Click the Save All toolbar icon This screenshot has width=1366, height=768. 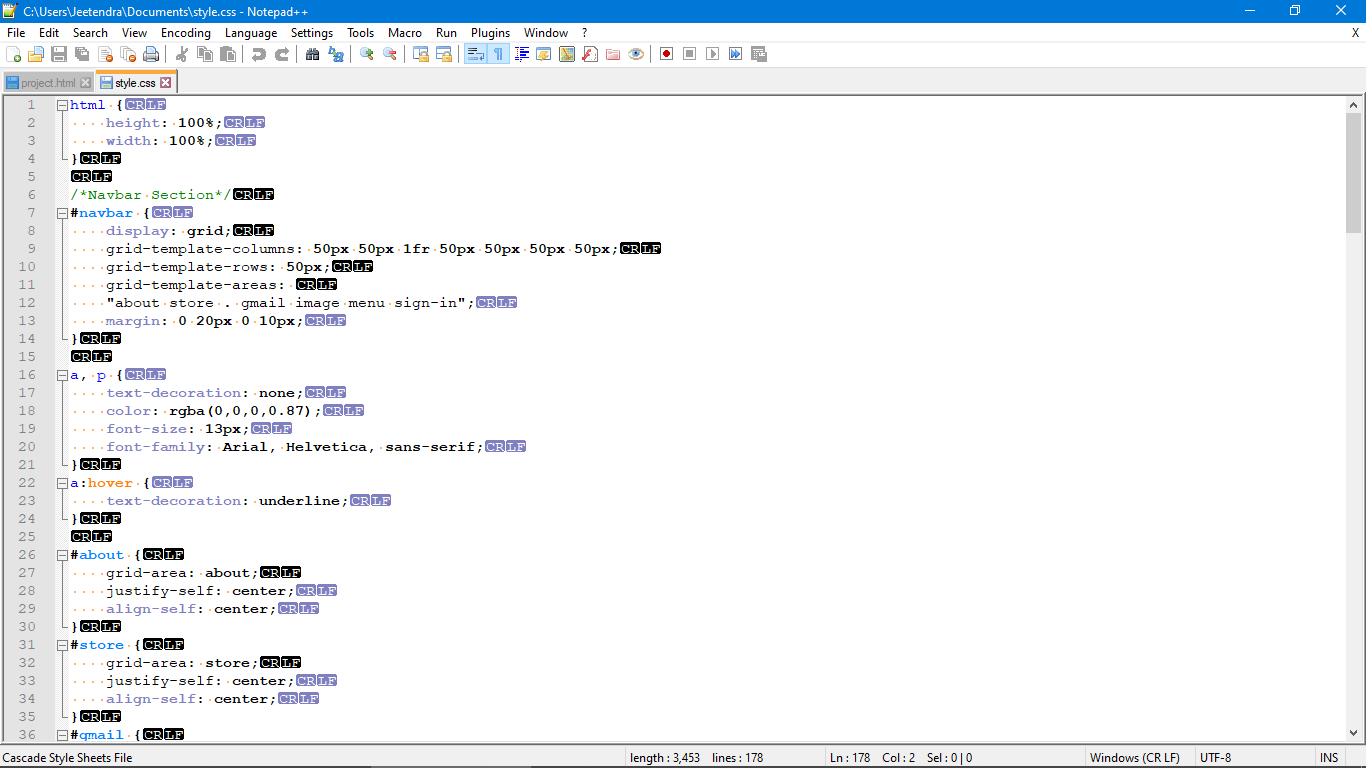[x=82, y=54]
